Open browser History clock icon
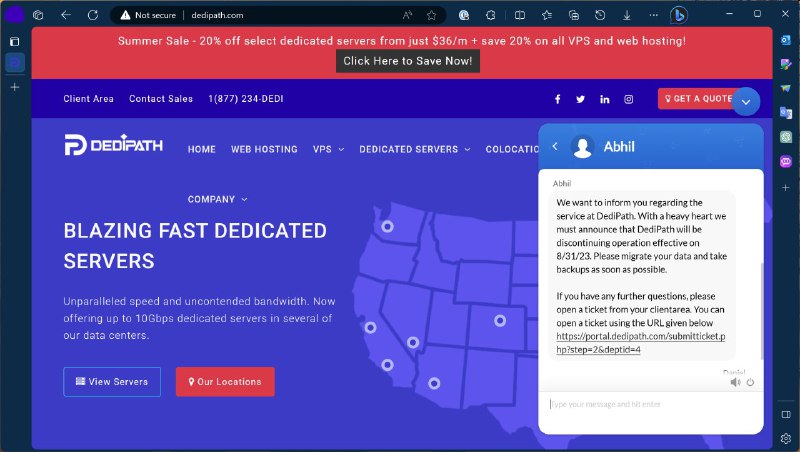Viewport: 800px width, 452px height. pos(600,15)
